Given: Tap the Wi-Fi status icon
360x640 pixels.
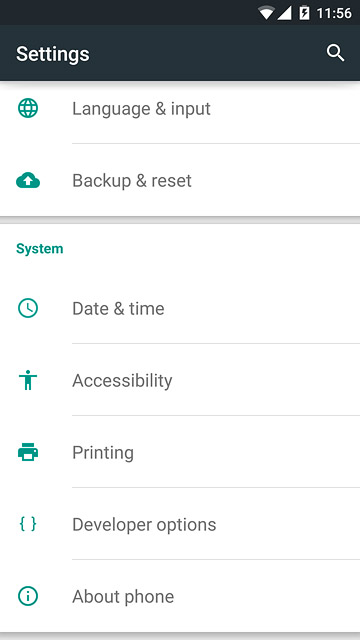Looking at the screenshot, I should [266, 13].
